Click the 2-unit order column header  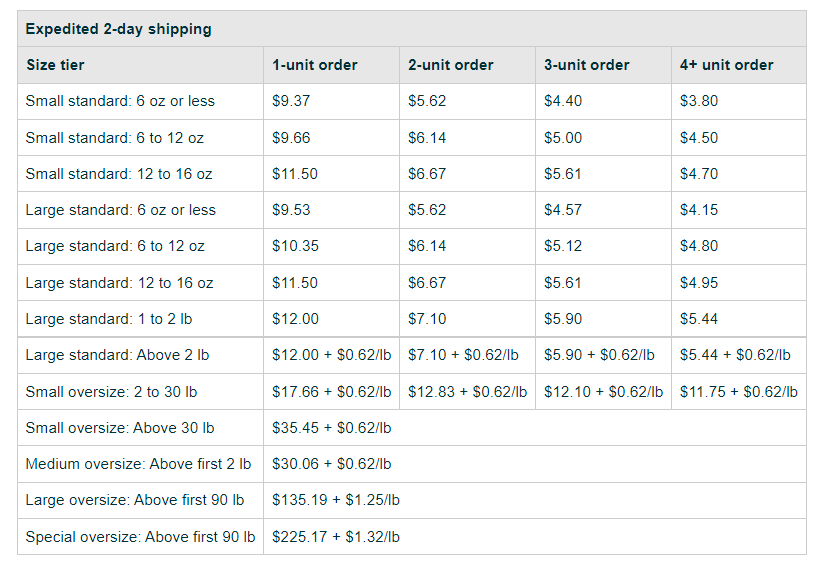[451, 65]
